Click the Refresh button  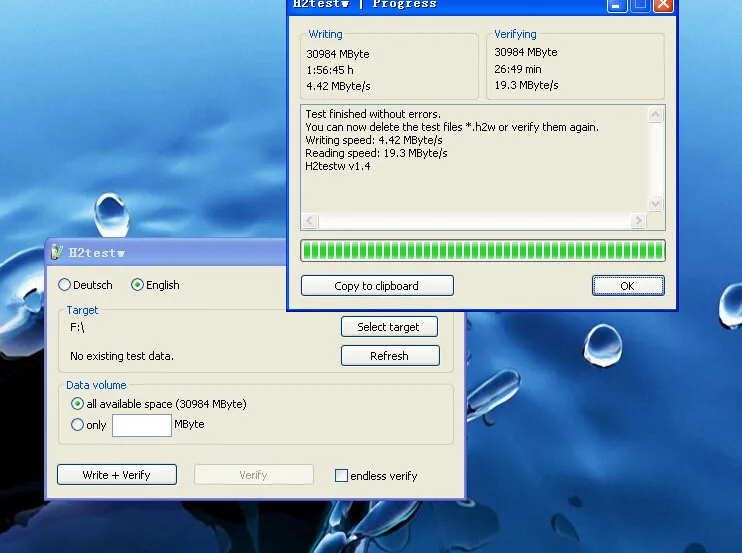pyautogui.click(x=390, y=356)
